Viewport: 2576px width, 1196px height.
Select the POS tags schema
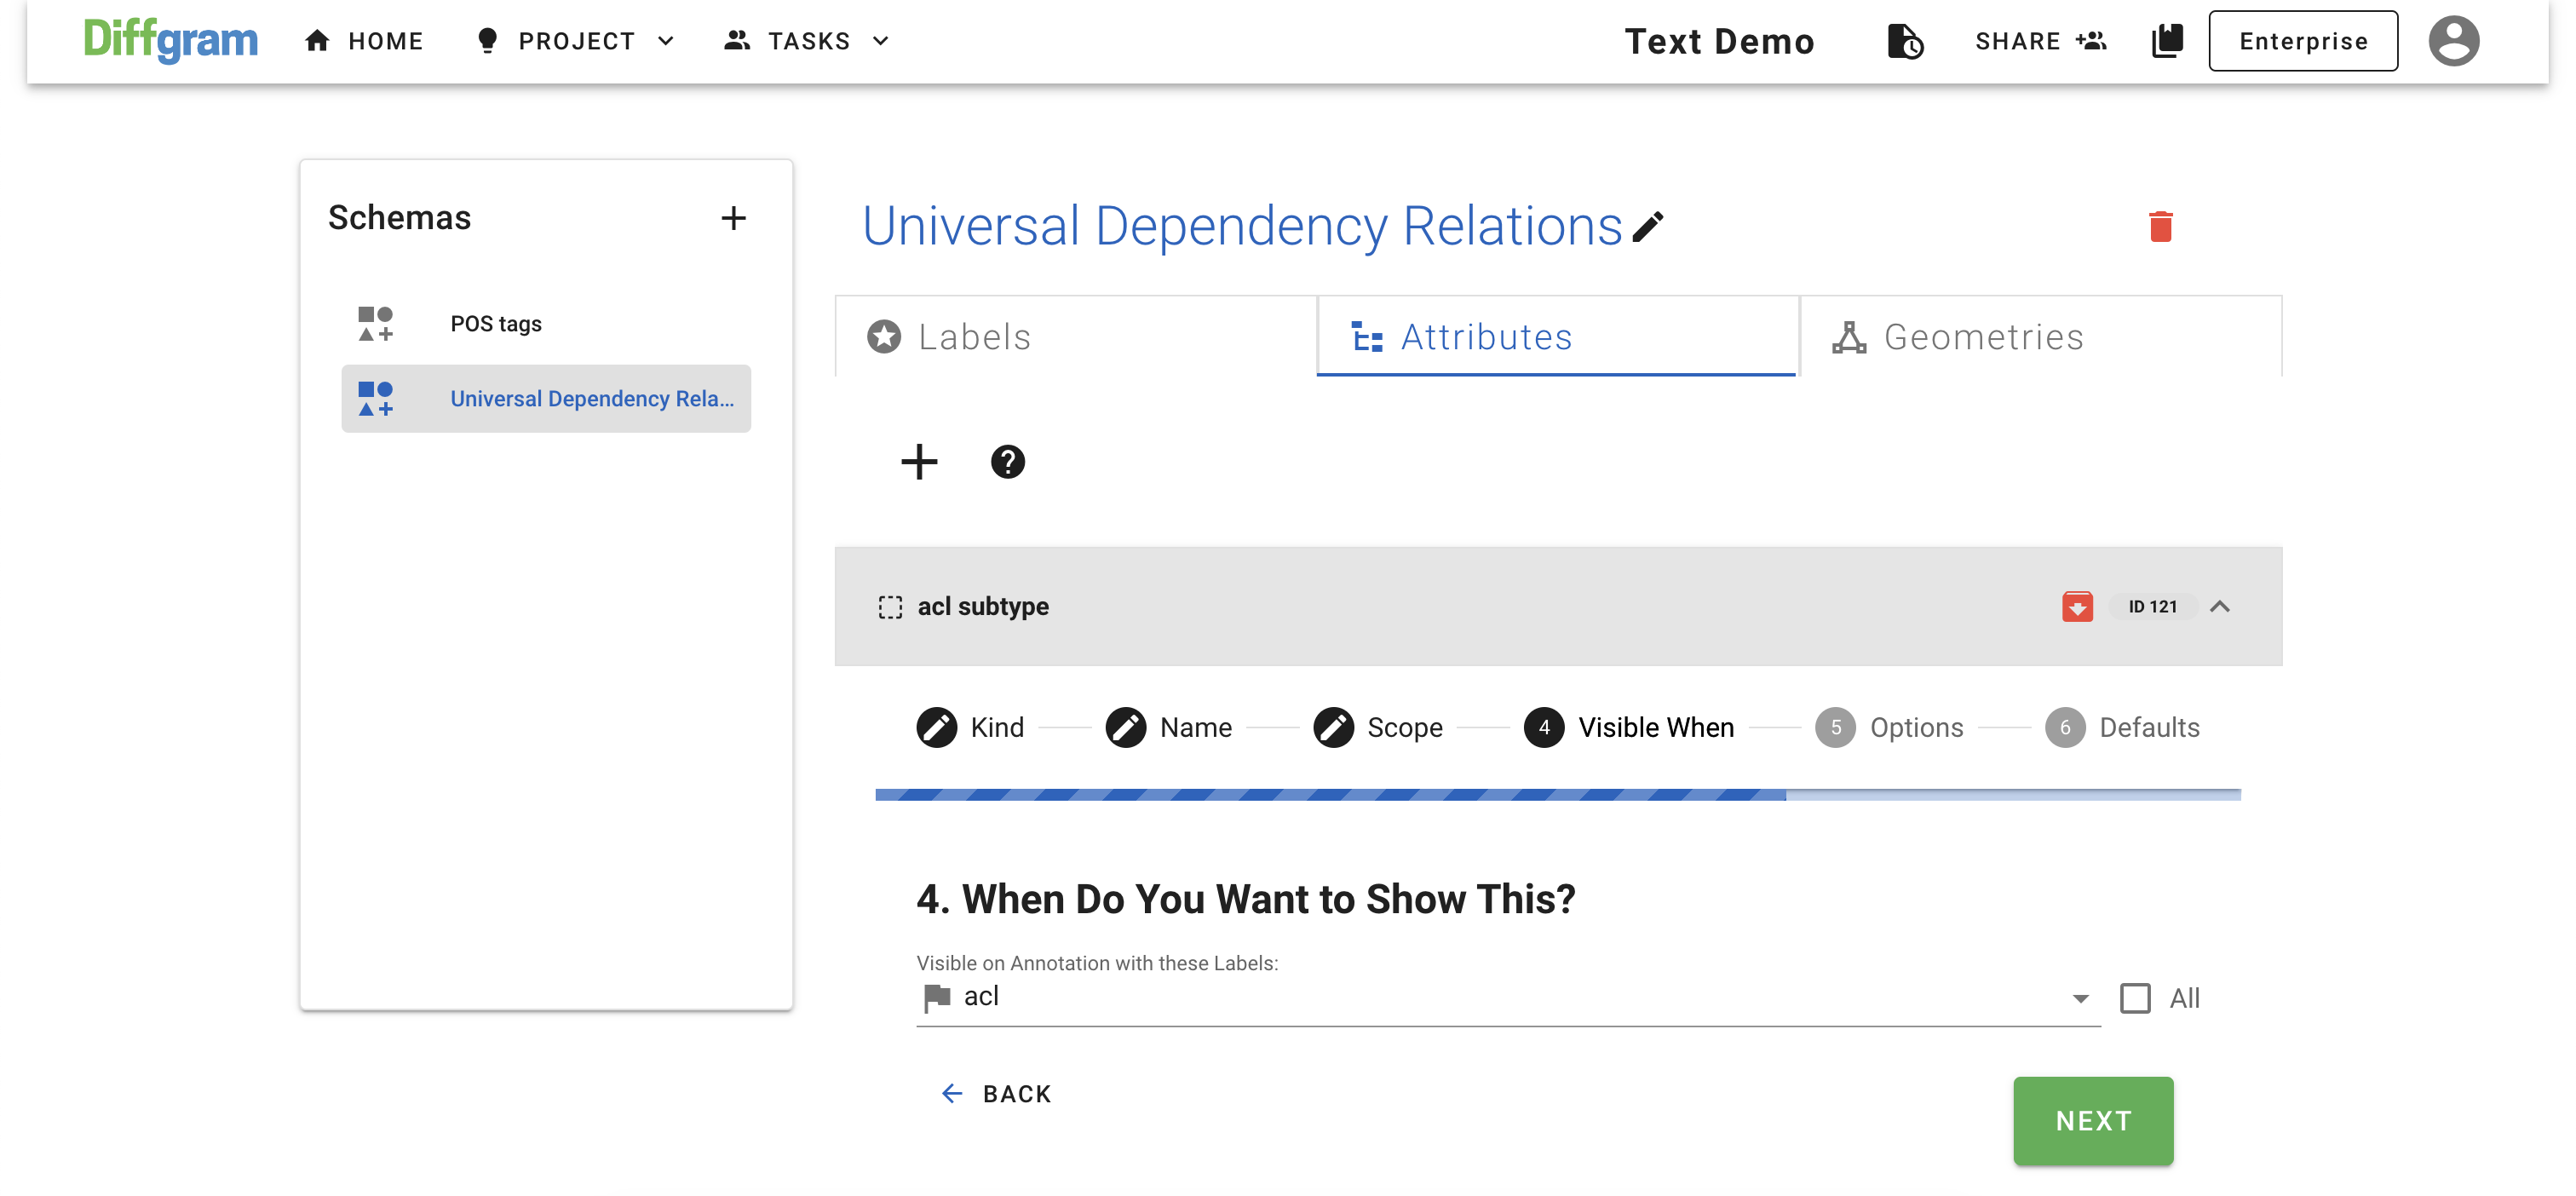[x=496, y=324]
